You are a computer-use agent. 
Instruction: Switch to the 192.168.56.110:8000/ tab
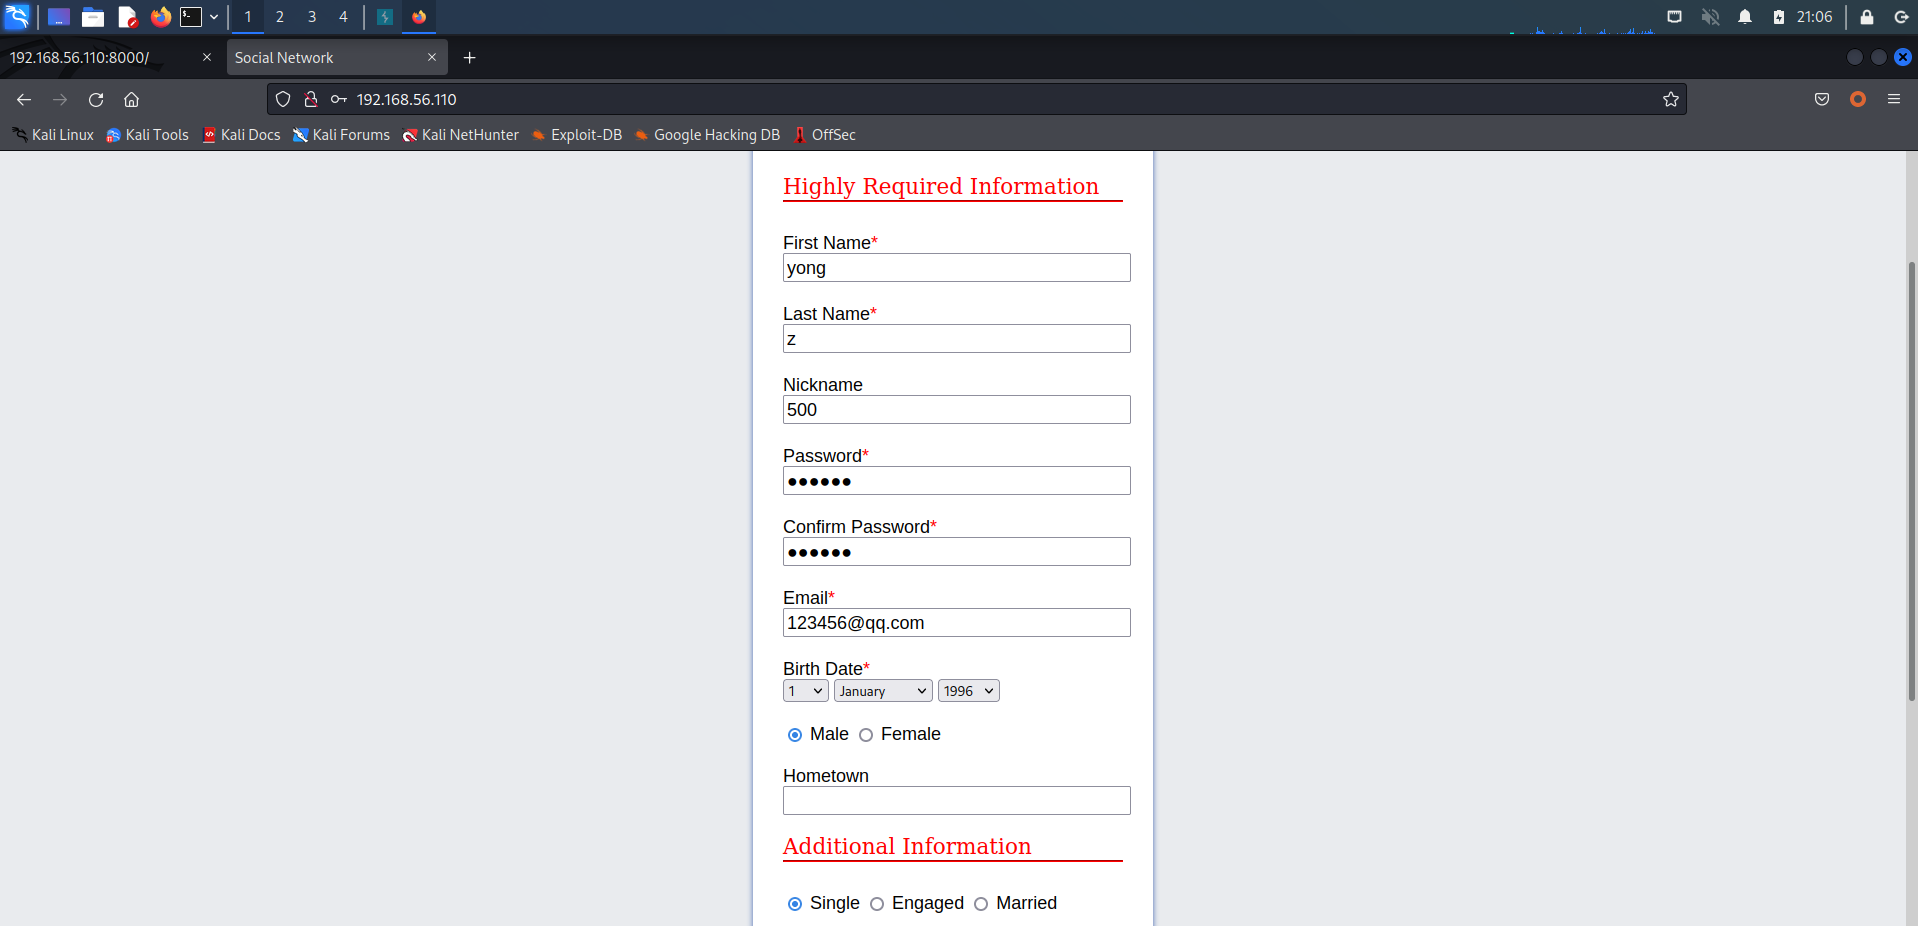tap(100, 58)
